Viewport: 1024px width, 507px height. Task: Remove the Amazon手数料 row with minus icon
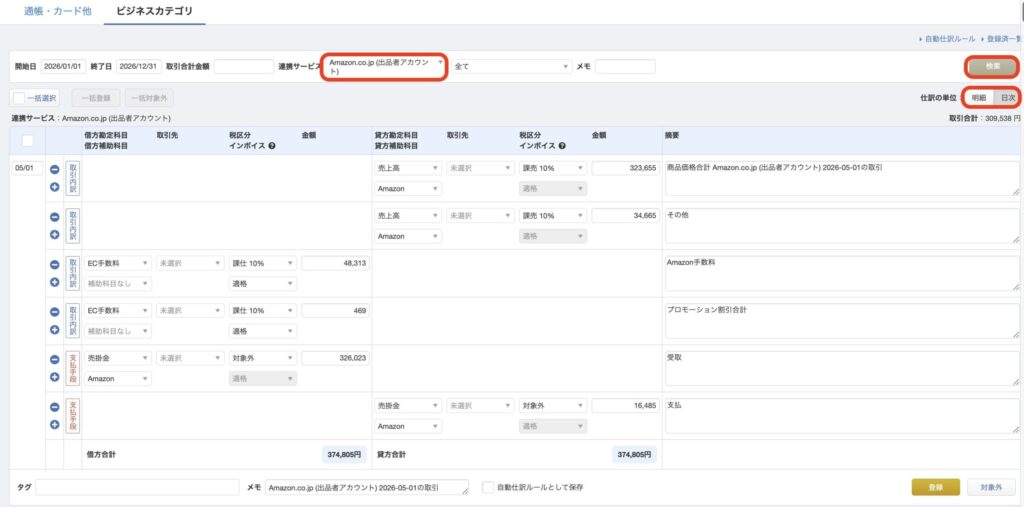(x=55, y=265)
